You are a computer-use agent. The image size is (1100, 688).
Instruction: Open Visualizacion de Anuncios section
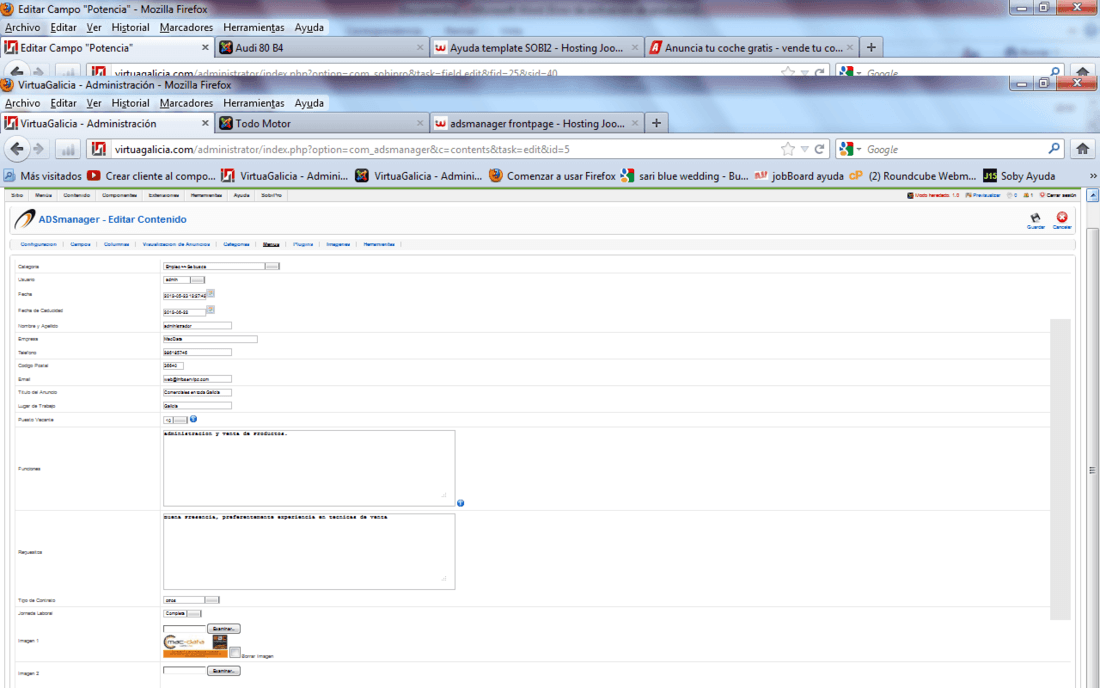click(176, 245)
